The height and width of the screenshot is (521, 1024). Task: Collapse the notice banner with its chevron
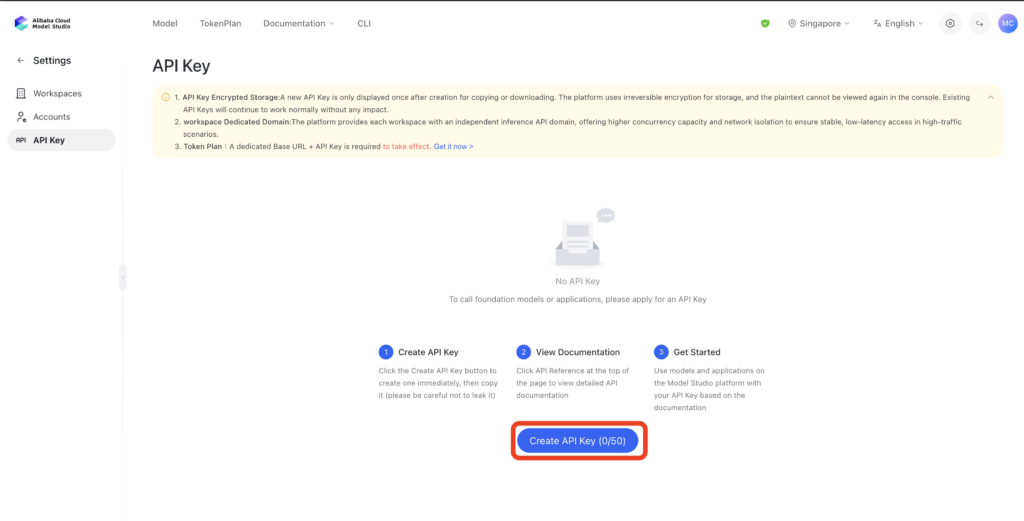(991, 97)
